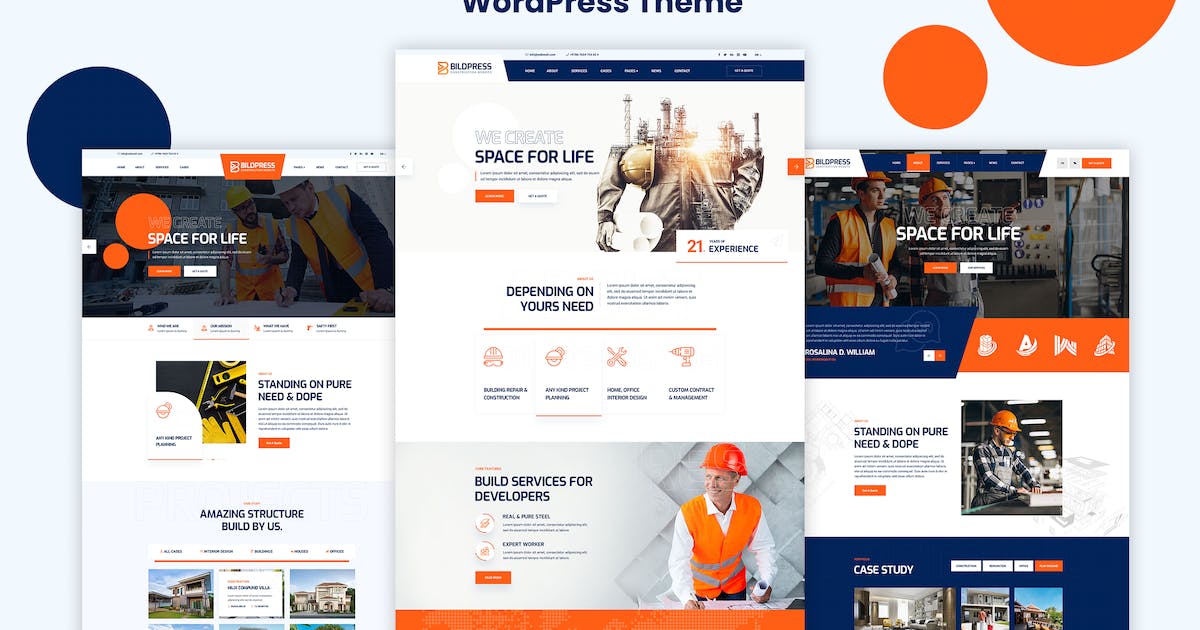Open Pages dropdown in right mockup menu
1200x630 pixels.
[x=969, y=162]
